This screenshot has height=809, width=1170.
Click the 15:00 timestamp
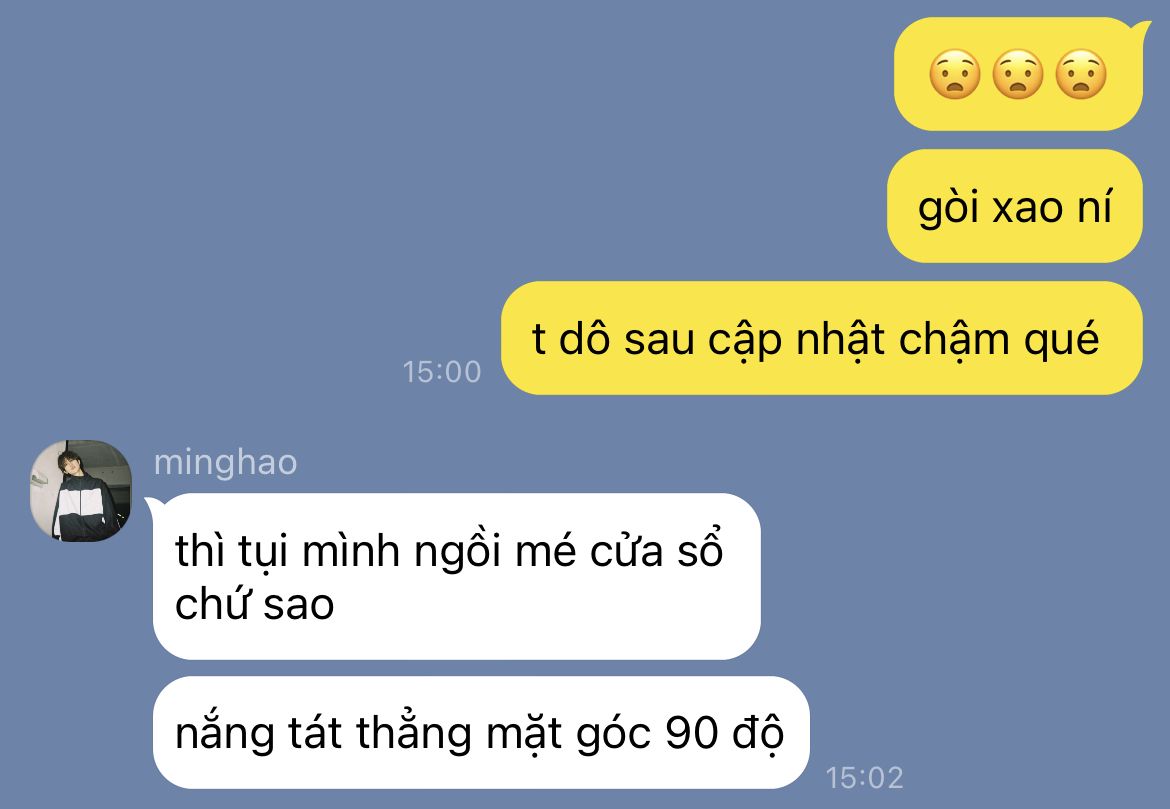pyautogui.click(x=442, y=372)
